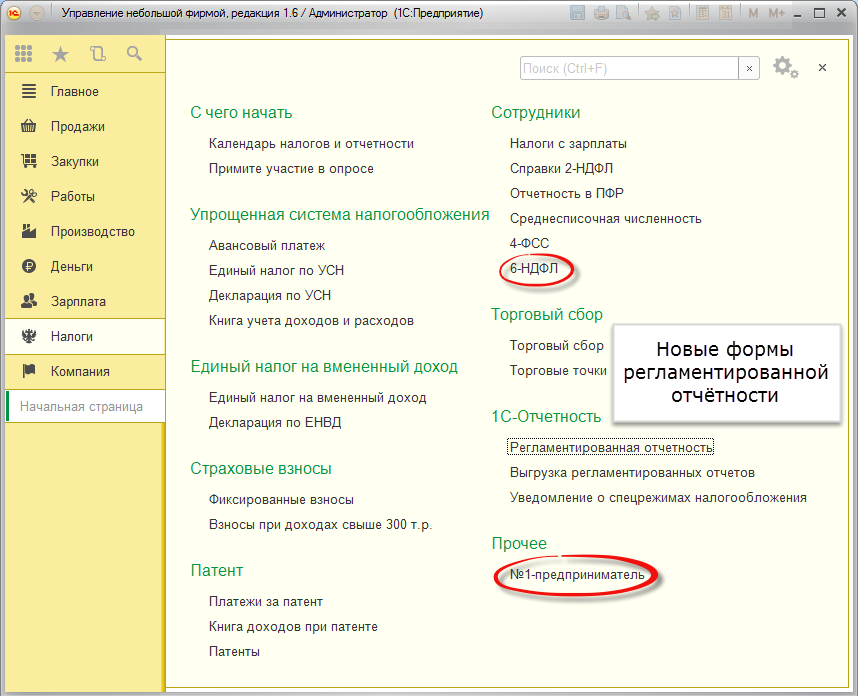
Task: Open Декларация по УСН
Action: click(x=270, y=295)
